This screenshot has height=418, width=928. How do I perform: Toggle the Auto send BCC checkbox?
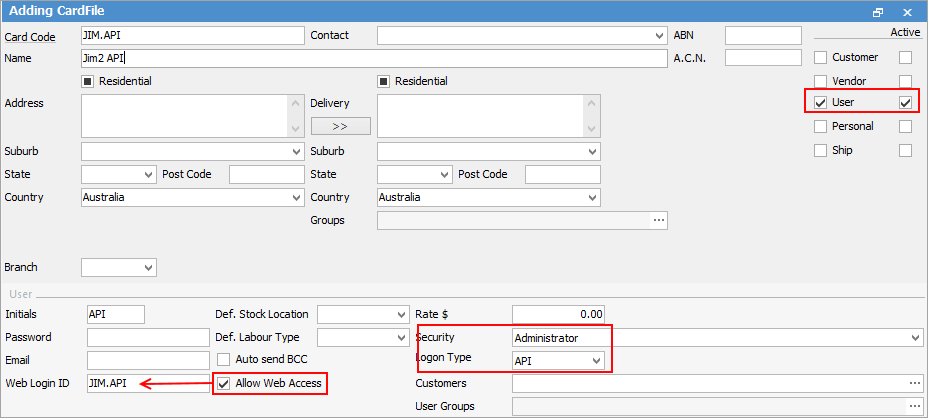click(224, 359)
